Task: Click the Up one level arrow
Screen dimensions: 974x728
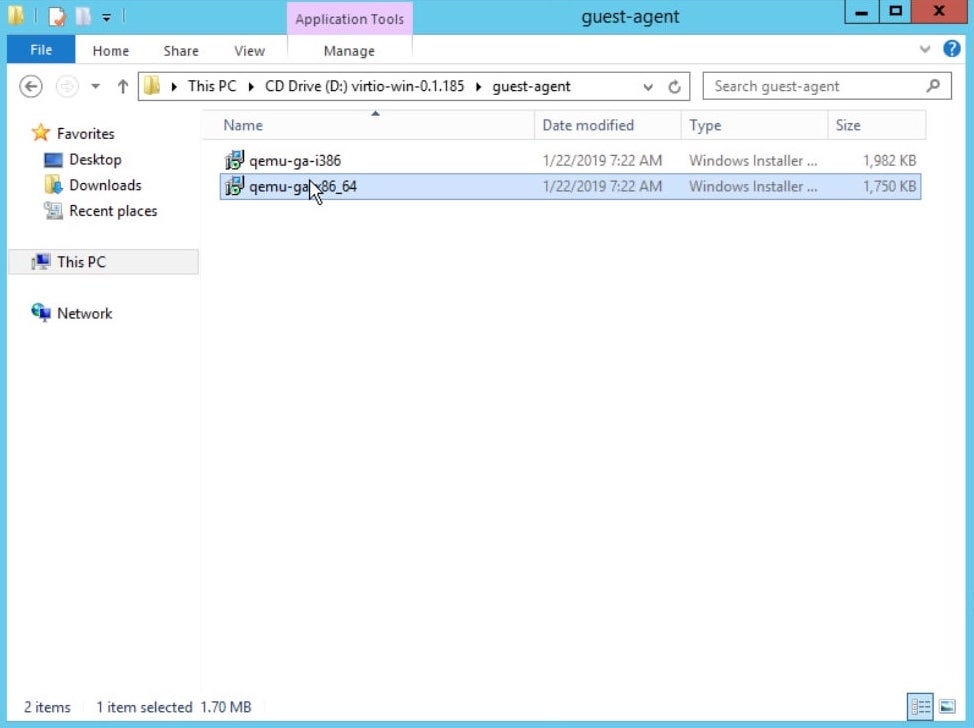Action: click(x=123, y=87)
